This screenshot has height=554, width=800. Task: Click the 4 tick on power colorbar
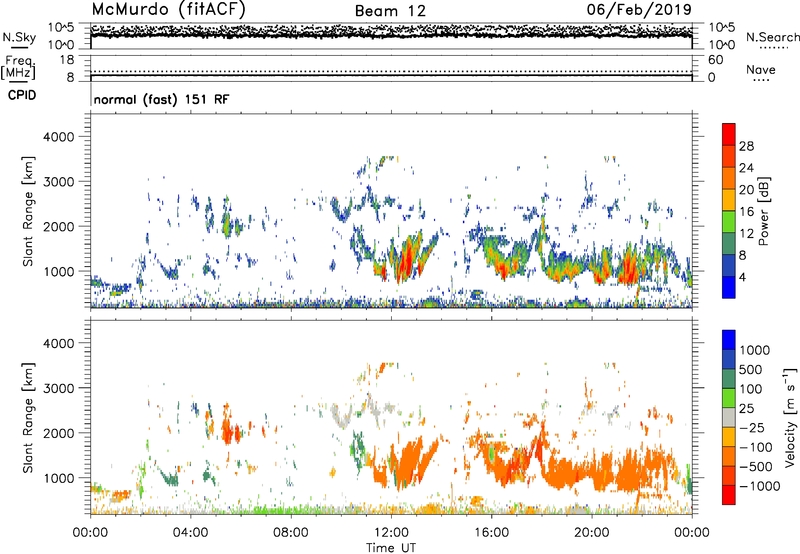tap(742, 277)
